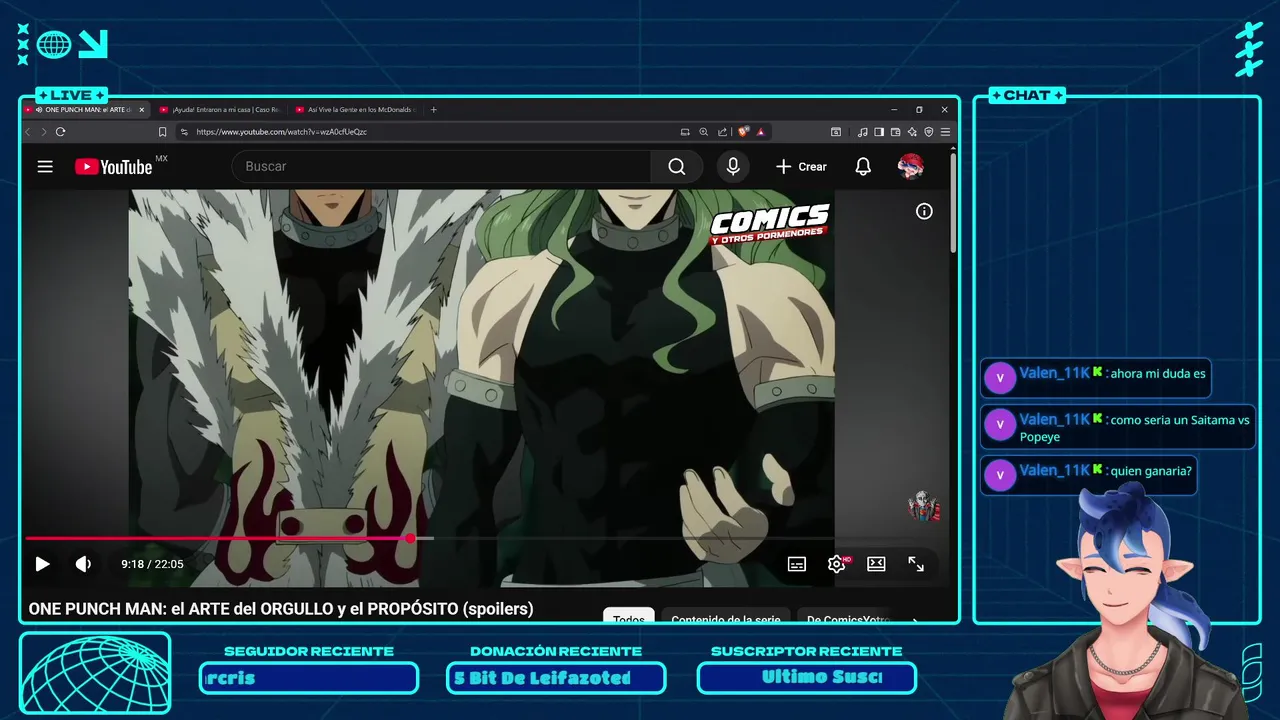Click the YouTube search magnifier button
Viewport: 1280px width, 720px height.
[677, 167]
